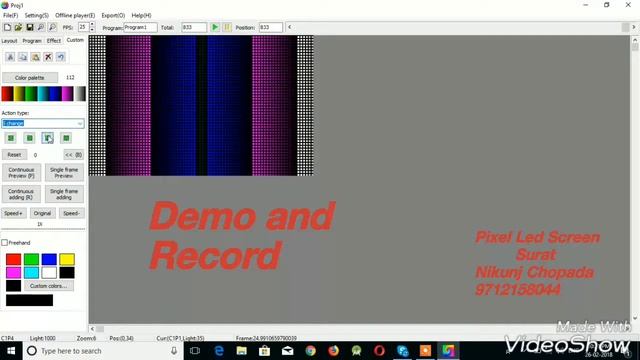Select the yellow color swatch
This screenshot has height=360, width=640.
click(x=67, y=259)
